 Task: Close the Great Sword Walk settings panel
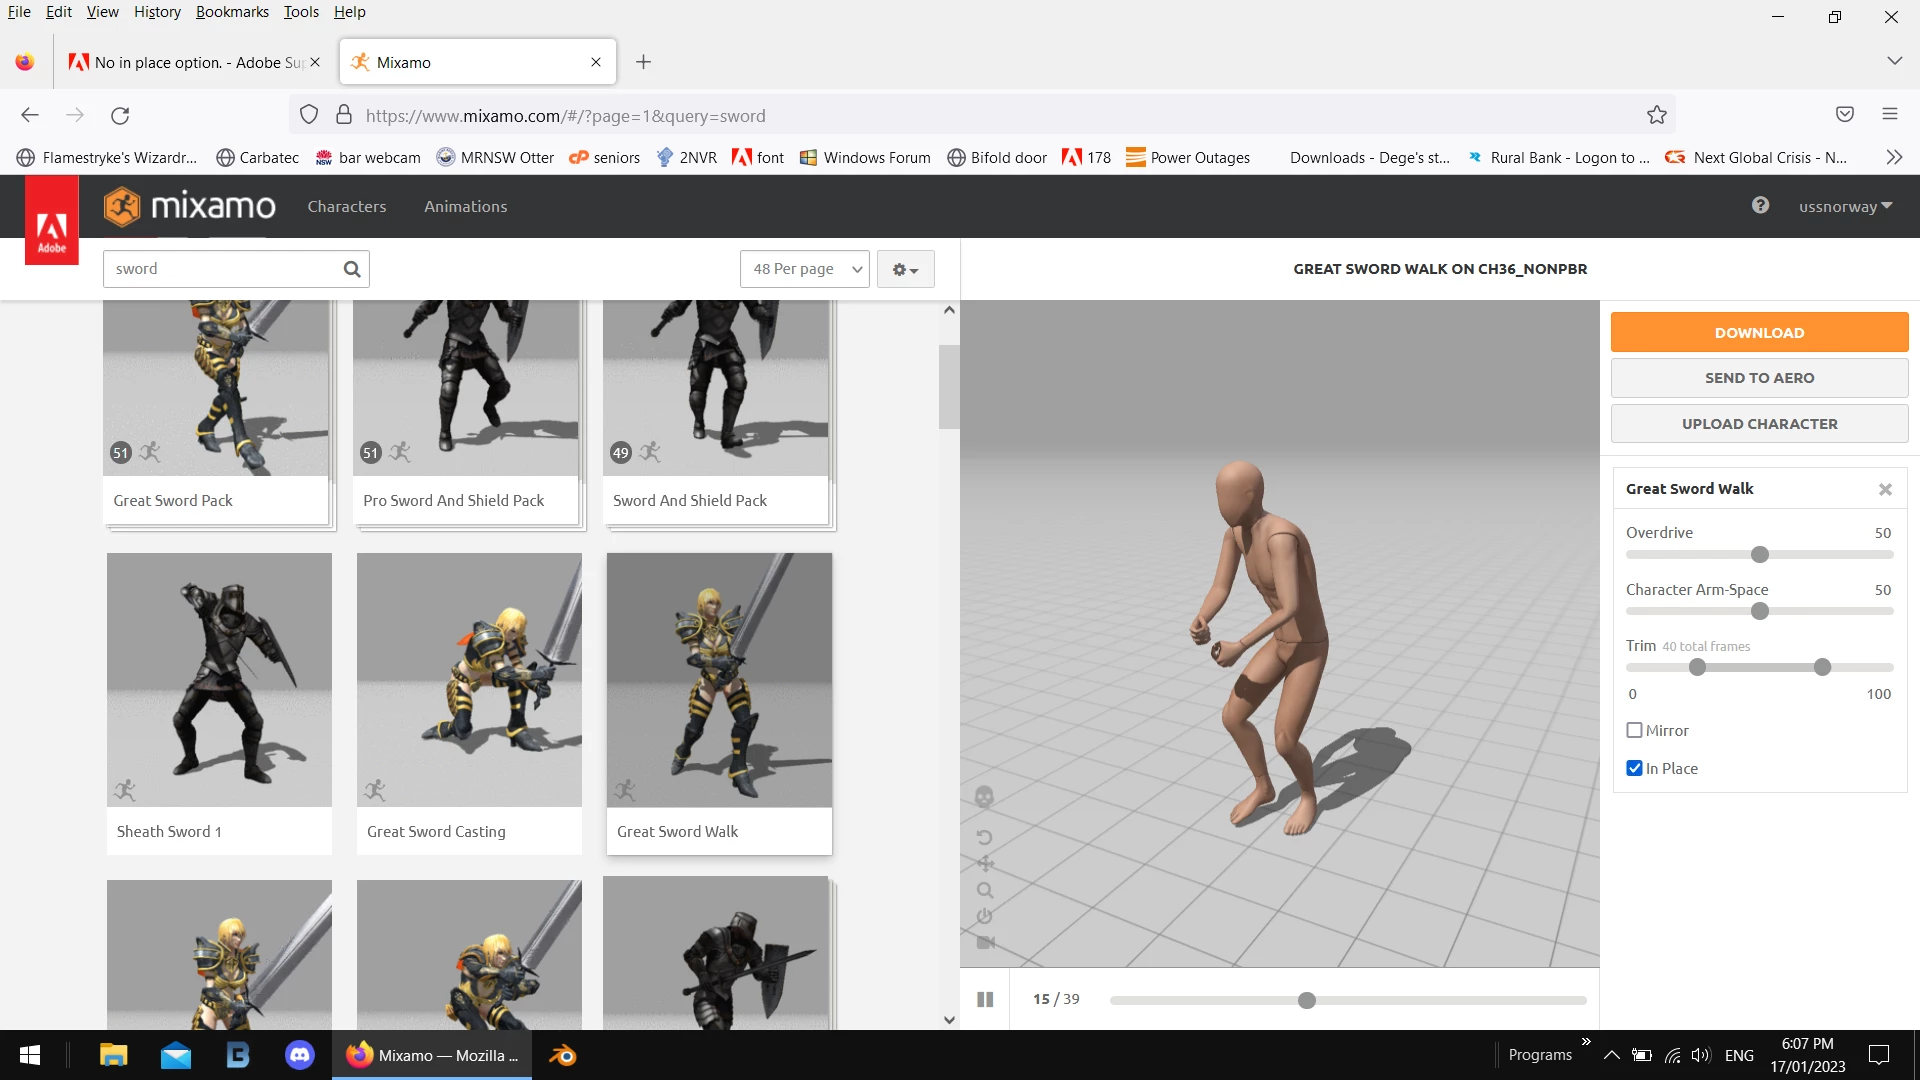point(1885,489)
